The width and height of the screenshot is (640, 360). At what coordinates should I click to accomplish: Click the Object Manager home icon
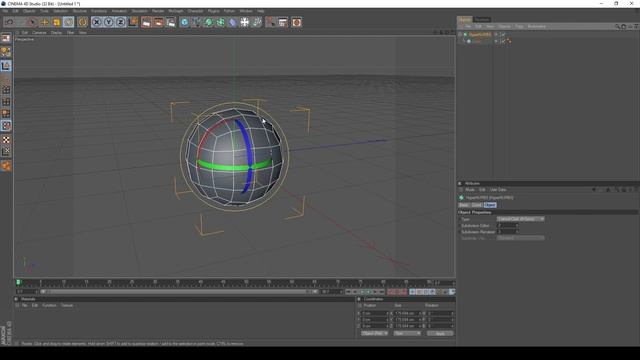[x=624, y=27]
